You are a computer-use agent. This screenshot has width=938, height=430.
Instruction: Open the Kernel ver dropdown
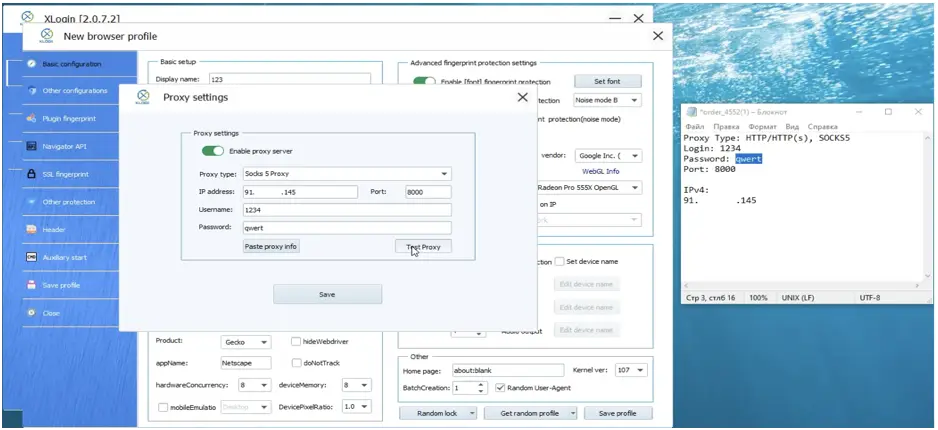(631, 370)
